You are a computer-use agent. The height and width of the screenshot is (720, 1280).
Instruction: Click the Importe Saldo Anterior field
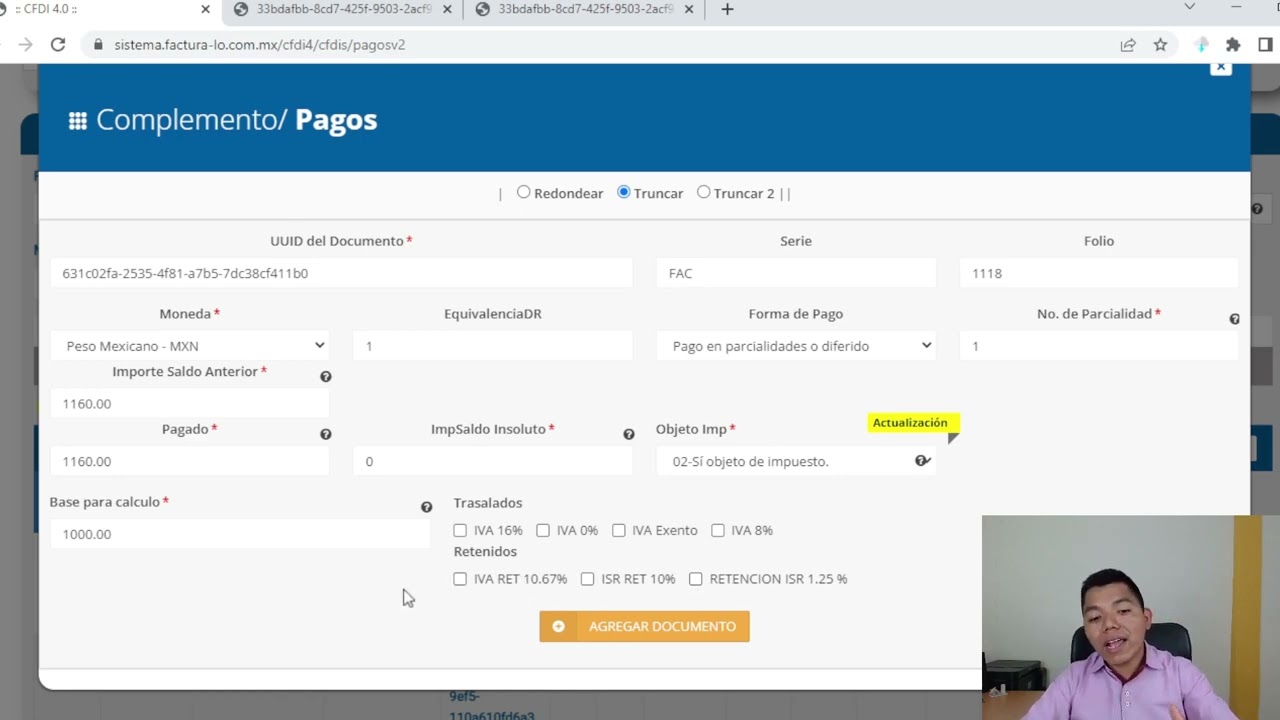pos(190,404)
